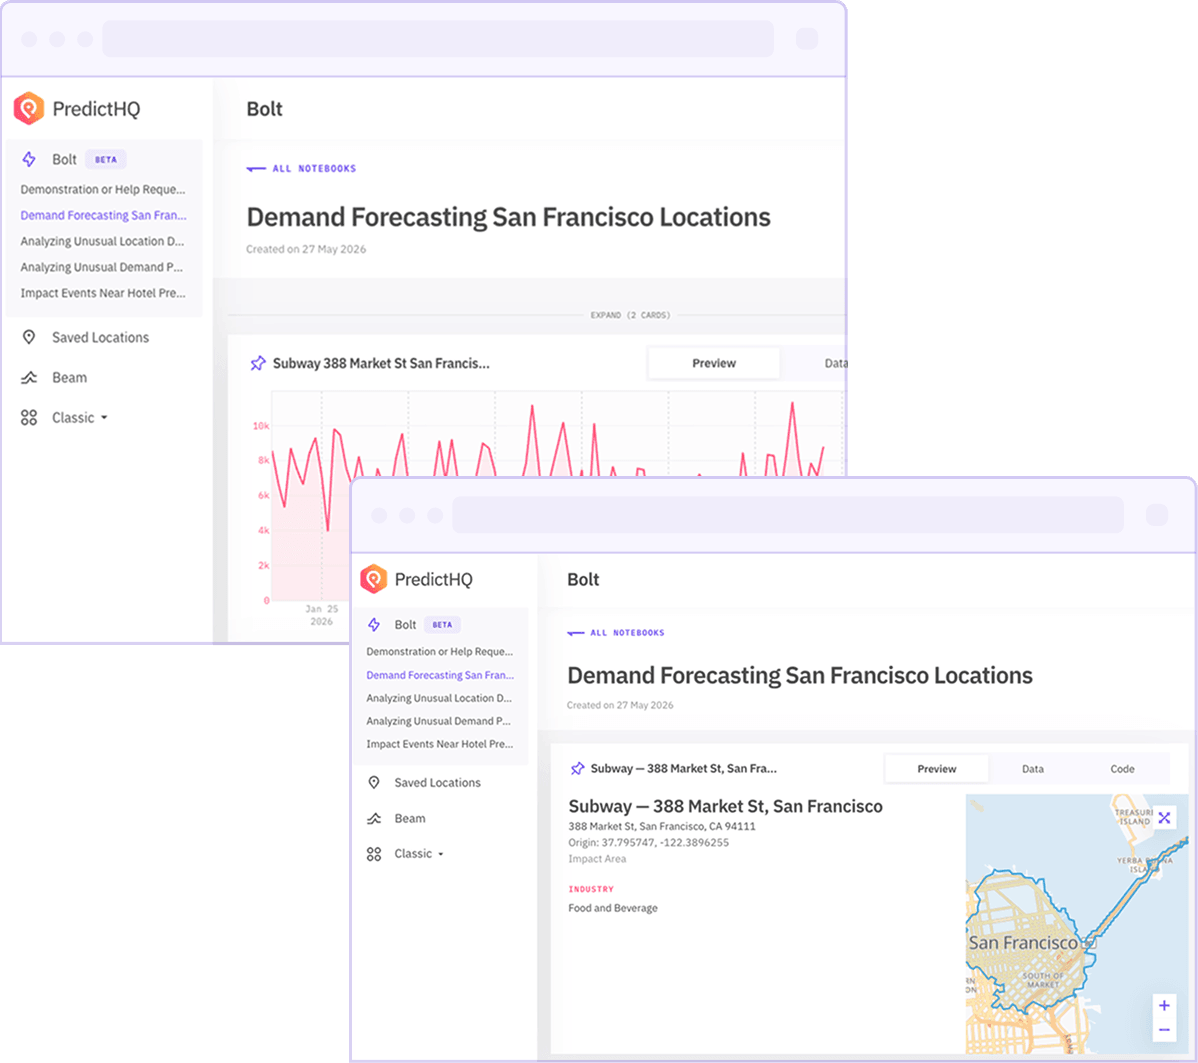Expand the map with the fullscreen icon

(x=1164, y=818)
